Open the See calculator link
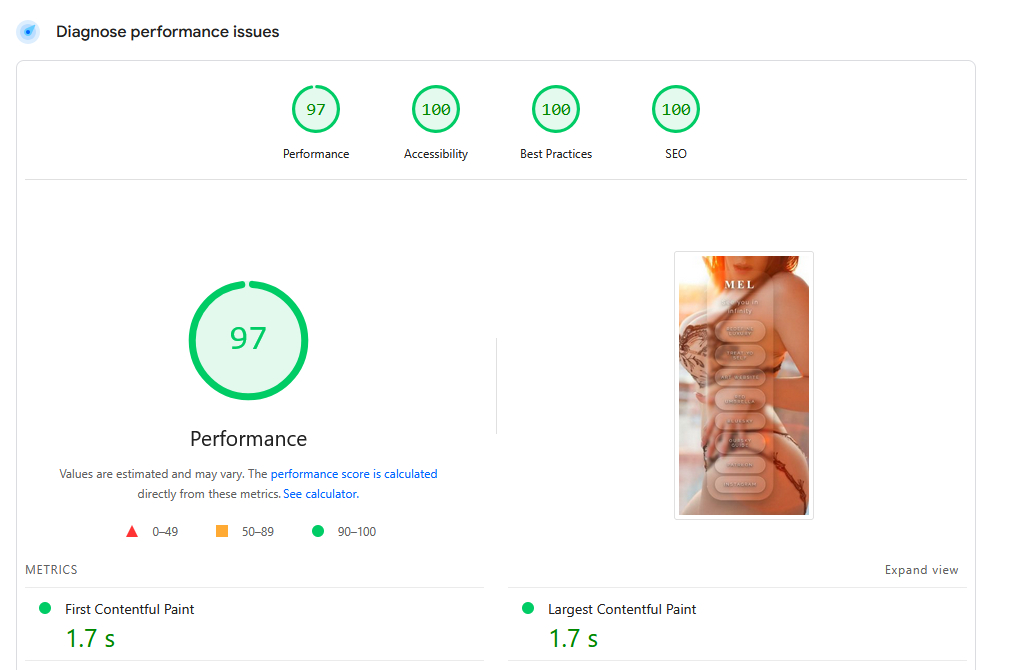This screenshot has height=670, width=1027. click(x=320, y=494)
